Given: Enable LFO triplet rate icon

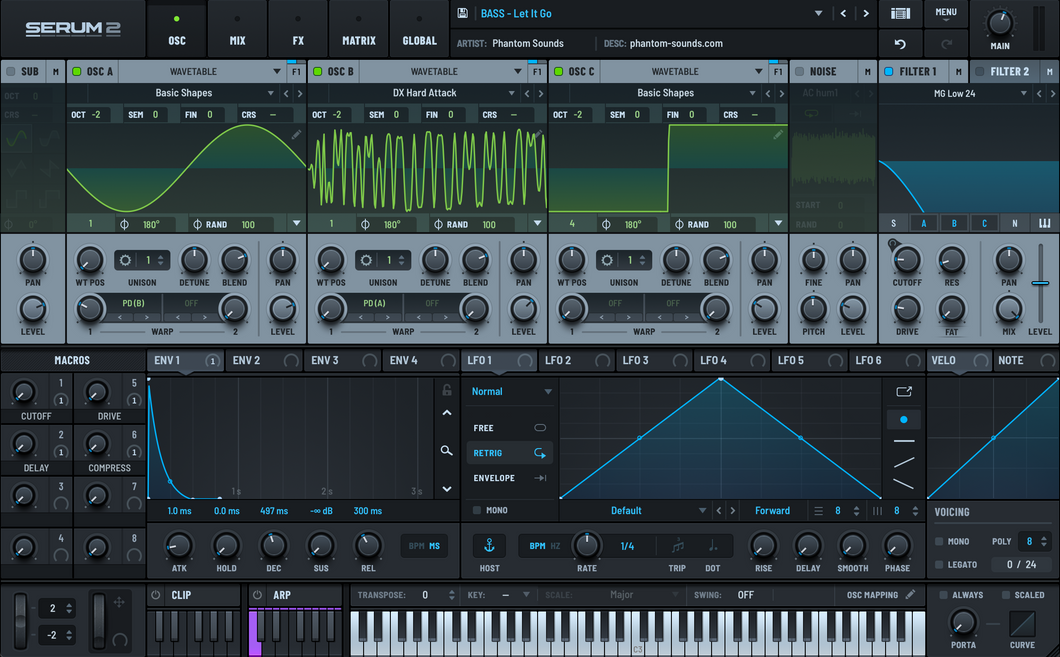Looking at the screenshot, I should click(x=677, y=546).
